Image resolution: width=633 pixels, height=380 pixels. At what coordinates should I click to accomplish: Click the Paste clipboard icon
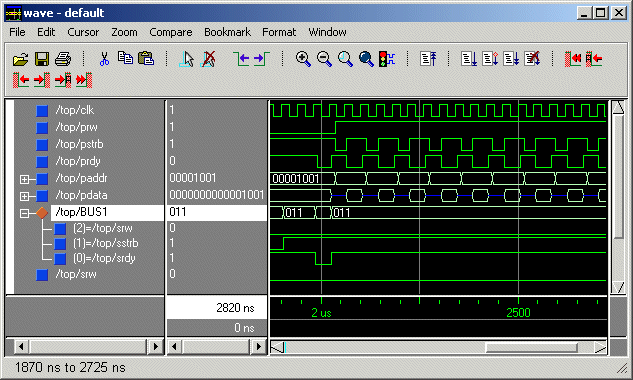[146, 59]
